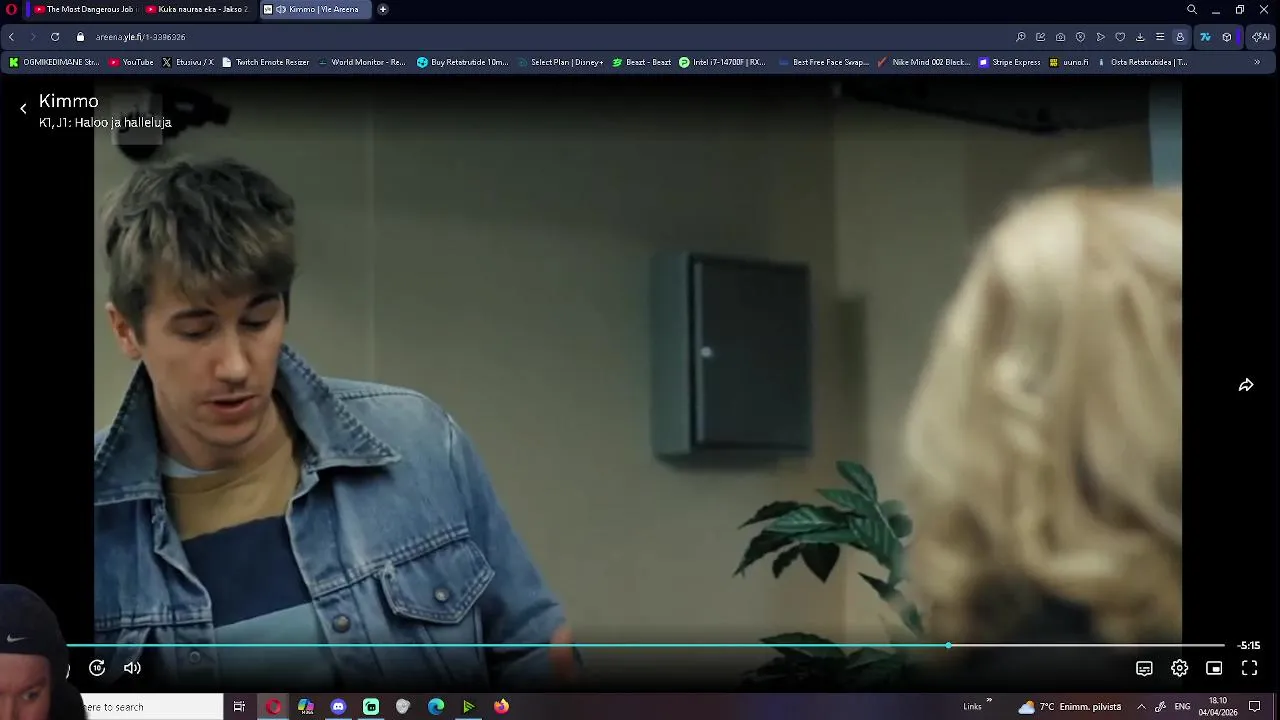1280x720 pixels.
Task: Open the Twitch Emote Resizer bookmark
Action: (265, 62)
